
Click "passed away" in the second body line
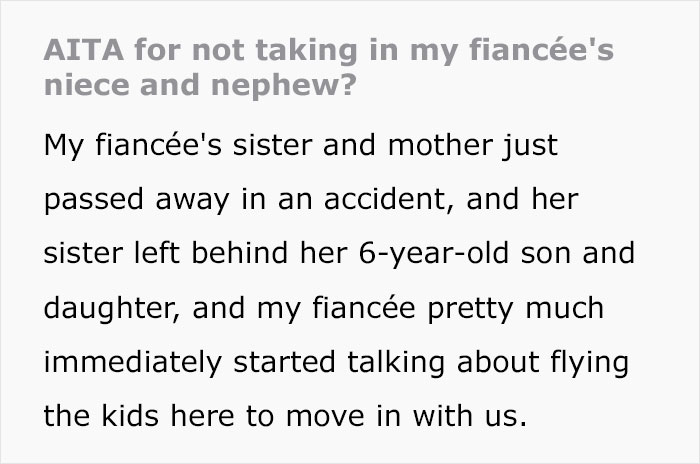[137, 200]
